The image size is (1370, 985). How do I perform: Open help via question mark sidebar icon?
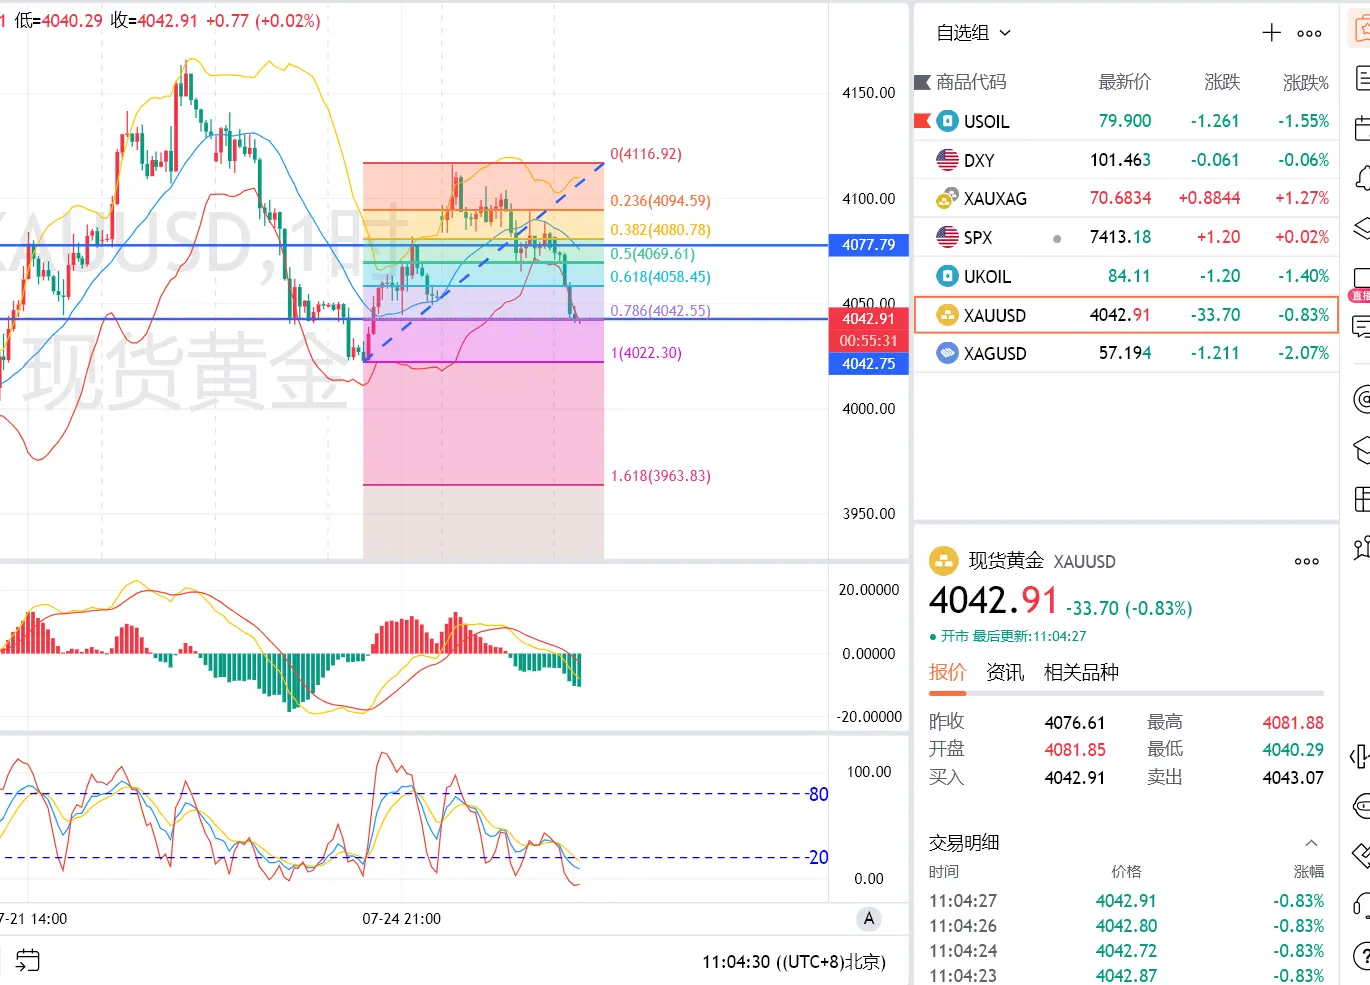[x=1361, y=955]
